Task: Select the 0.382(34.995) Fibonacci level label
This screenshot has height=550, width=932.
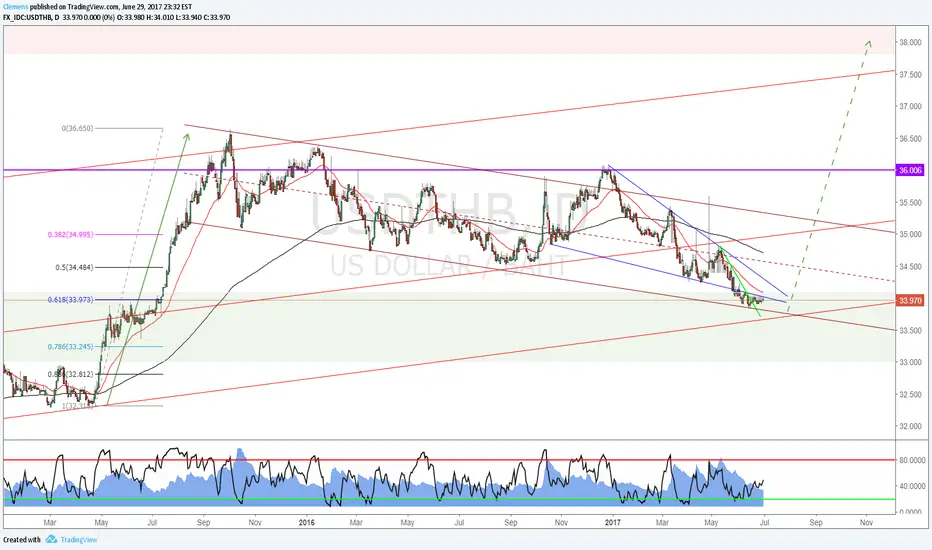Action: pos(70,235)
